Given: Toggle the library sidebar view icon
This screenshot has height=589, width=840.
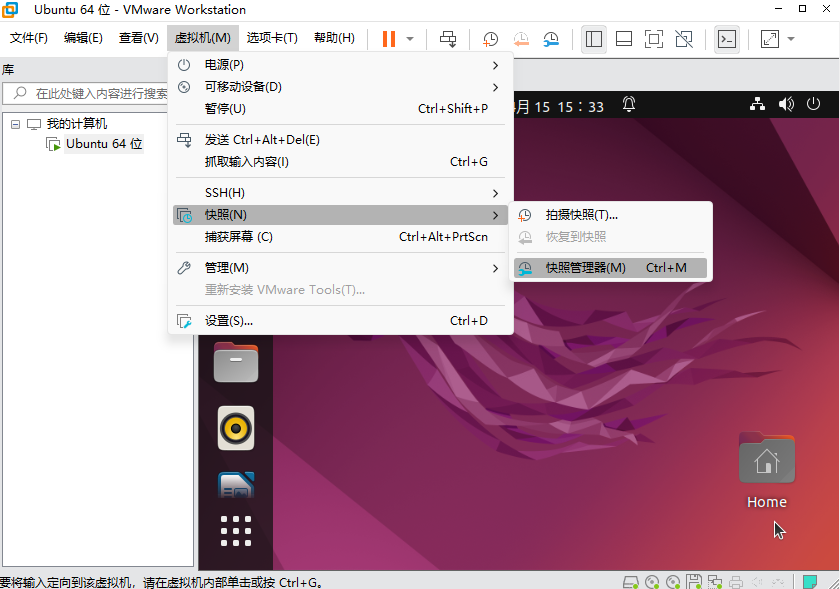Looking at the screenshot, I should click(594, 39).
